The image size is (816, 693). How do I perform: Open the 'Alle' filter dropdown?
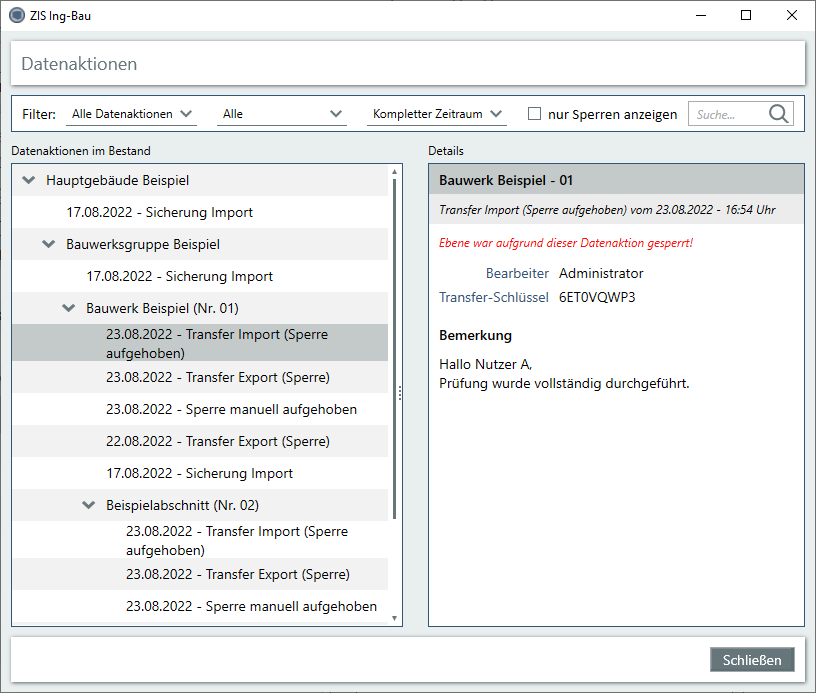click(x=283, y=114)
